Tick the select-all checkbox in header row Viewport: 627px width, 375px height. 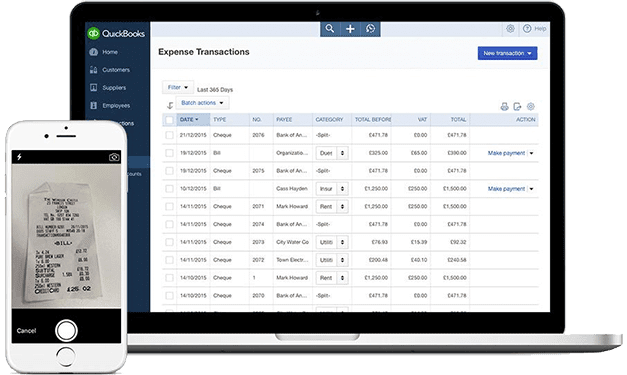pyautogui.click(x=170, y=120)
